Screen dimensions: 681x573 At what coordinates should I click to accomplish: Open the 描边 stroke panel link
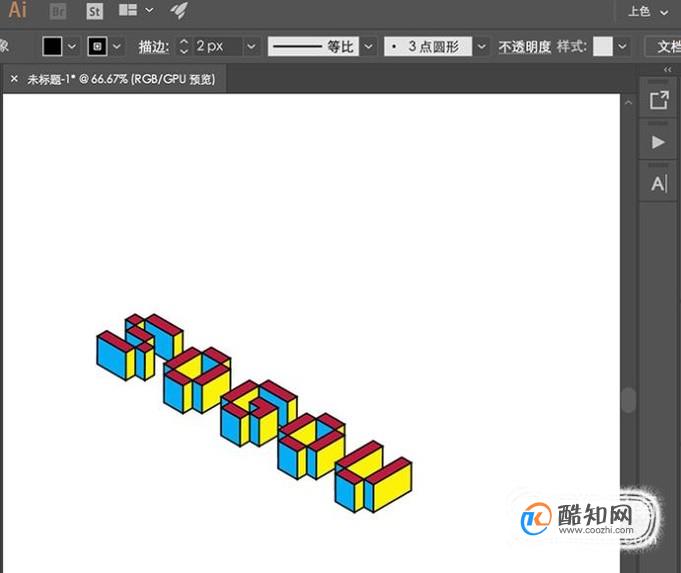pos(153,47)
